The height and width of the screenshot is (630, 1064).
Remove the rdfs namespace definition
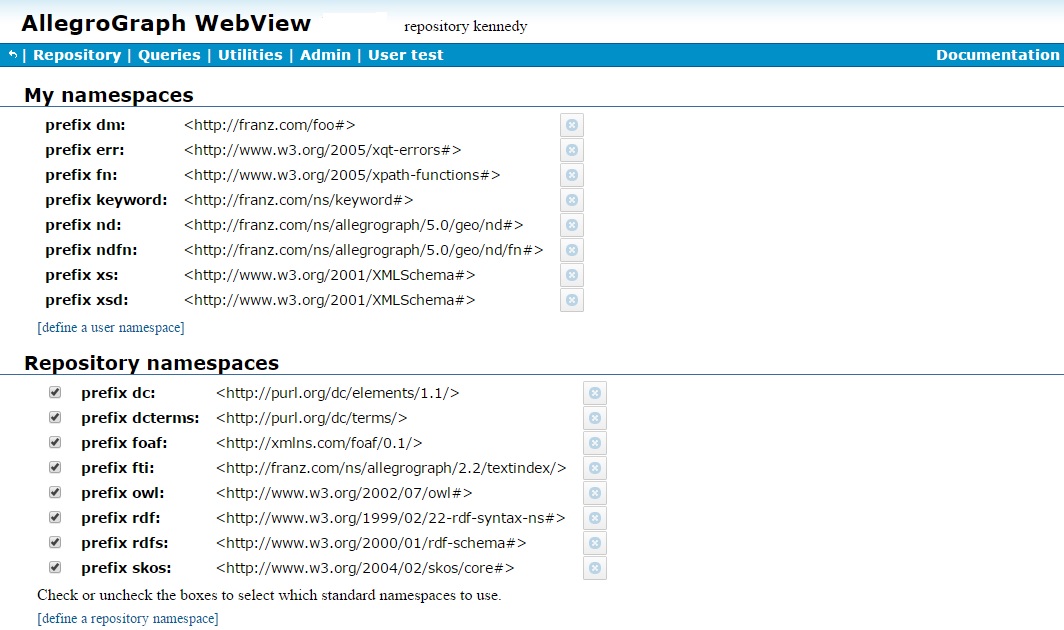[594, 543]
